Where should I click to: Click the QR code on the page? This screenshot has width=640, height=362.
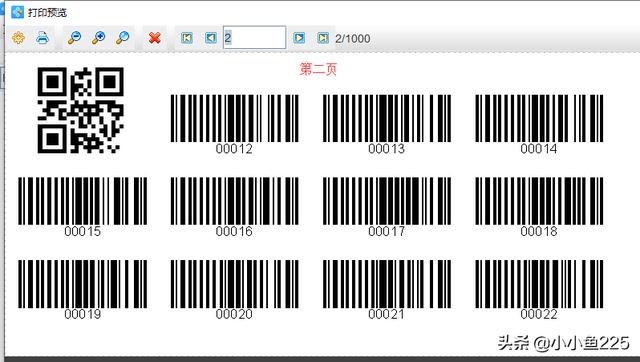(80, 110)
